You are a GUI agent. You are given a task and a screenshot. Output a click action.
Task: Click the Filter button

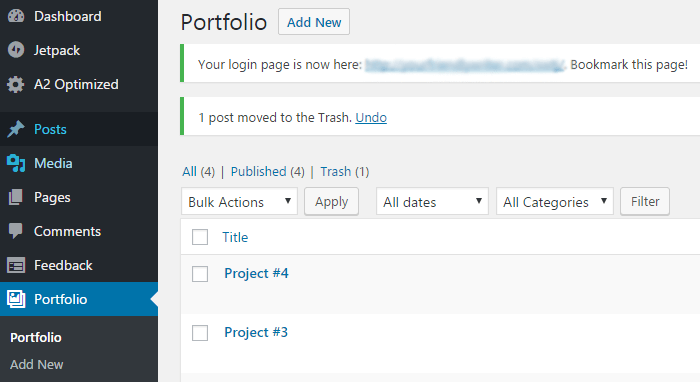click(x=645, y=201)
